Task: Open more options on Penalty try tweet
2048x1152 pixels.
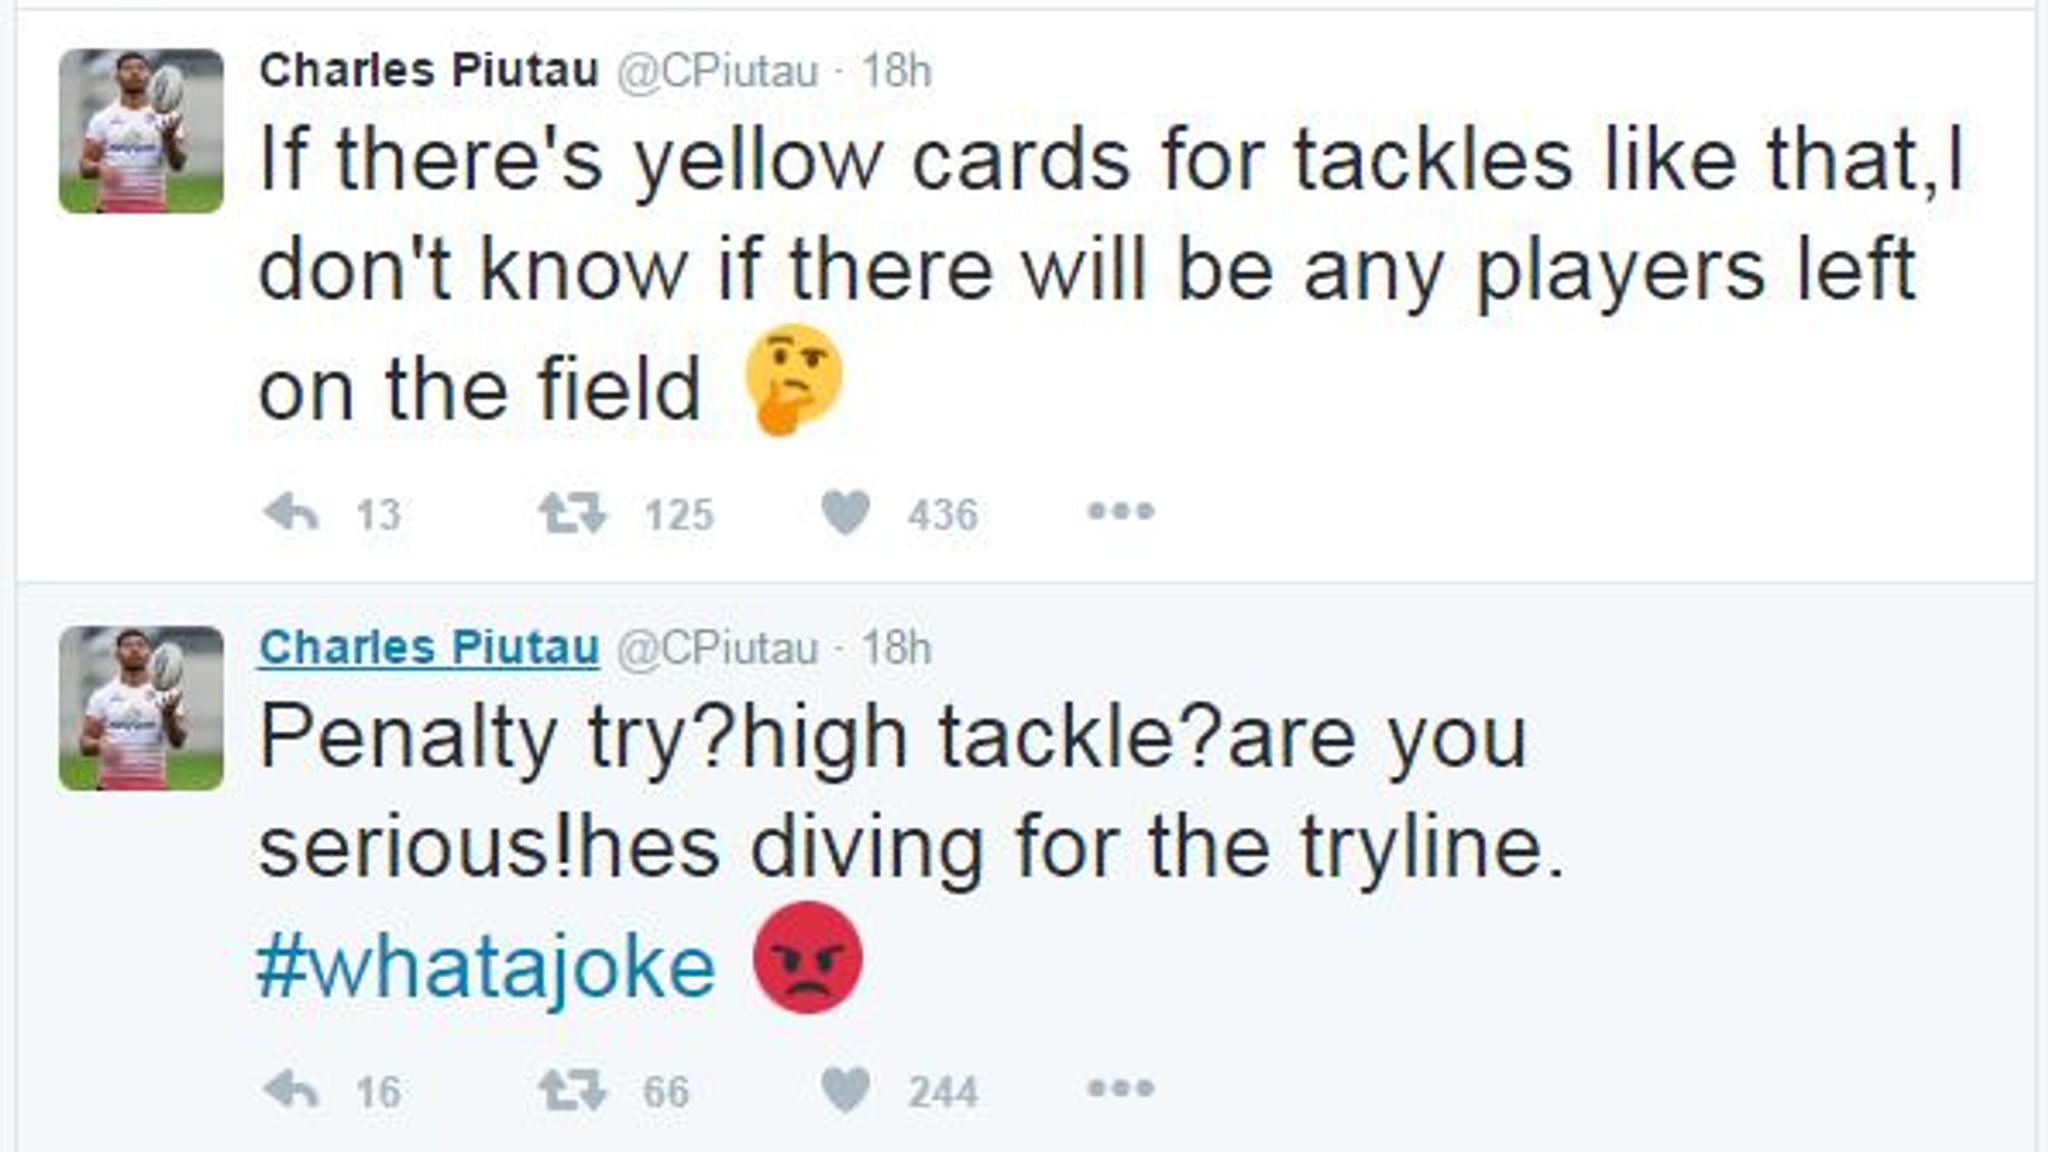Action: click(1121, 1089)
